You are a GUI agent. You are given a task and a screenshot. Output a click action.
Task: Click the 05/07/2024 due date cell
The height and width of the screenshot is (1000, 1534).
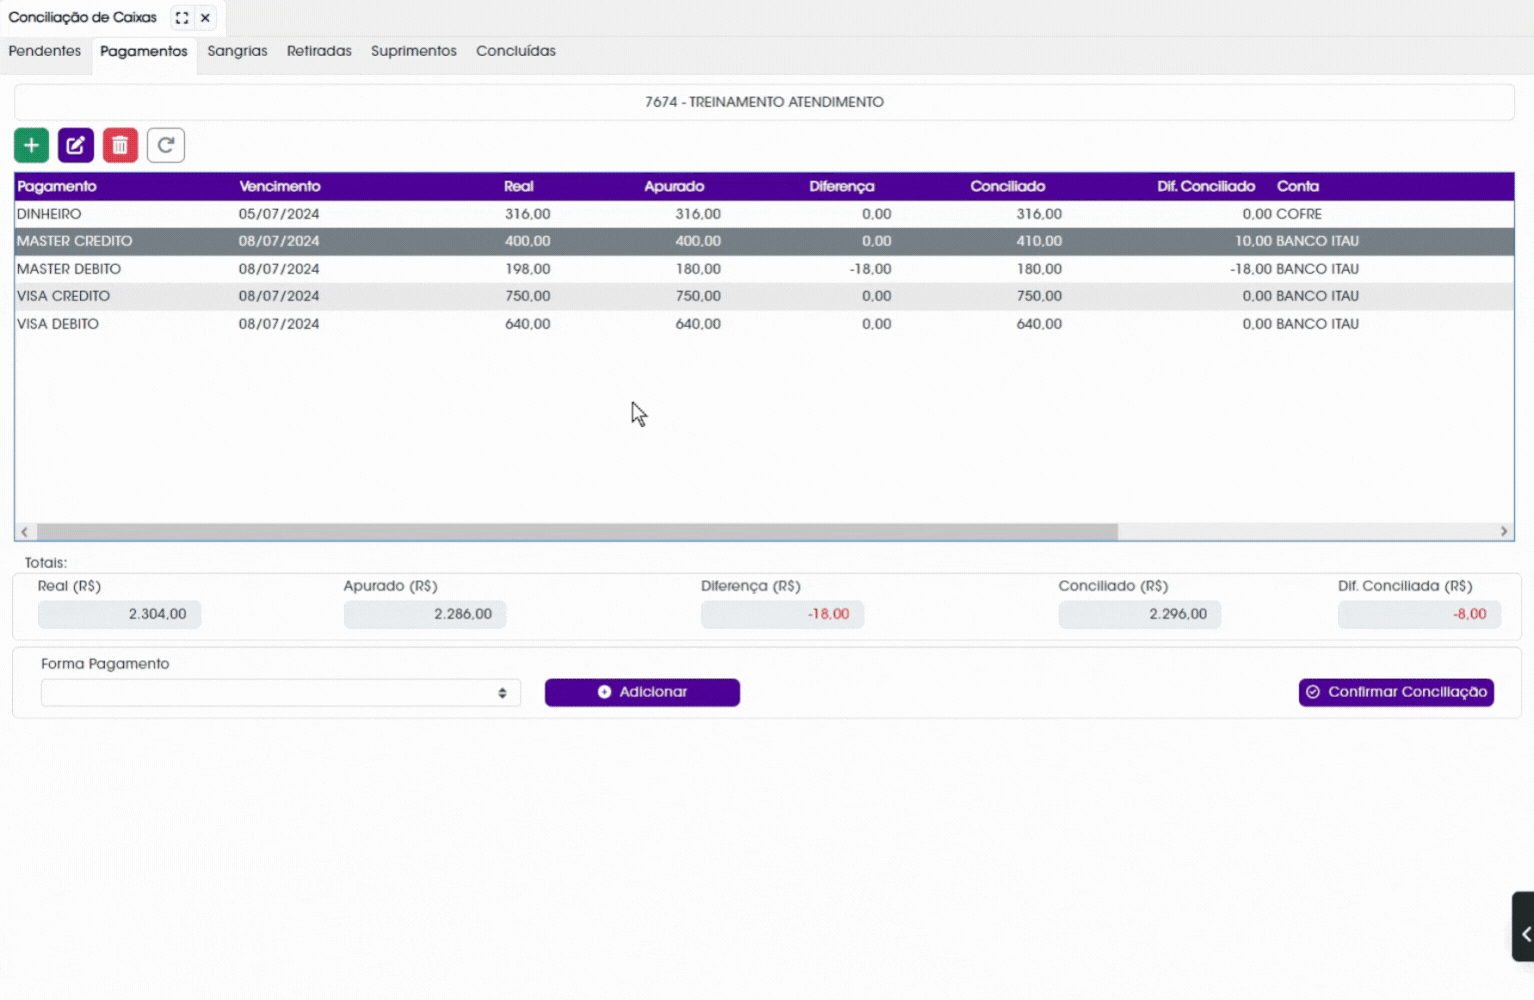pos(279,214)
